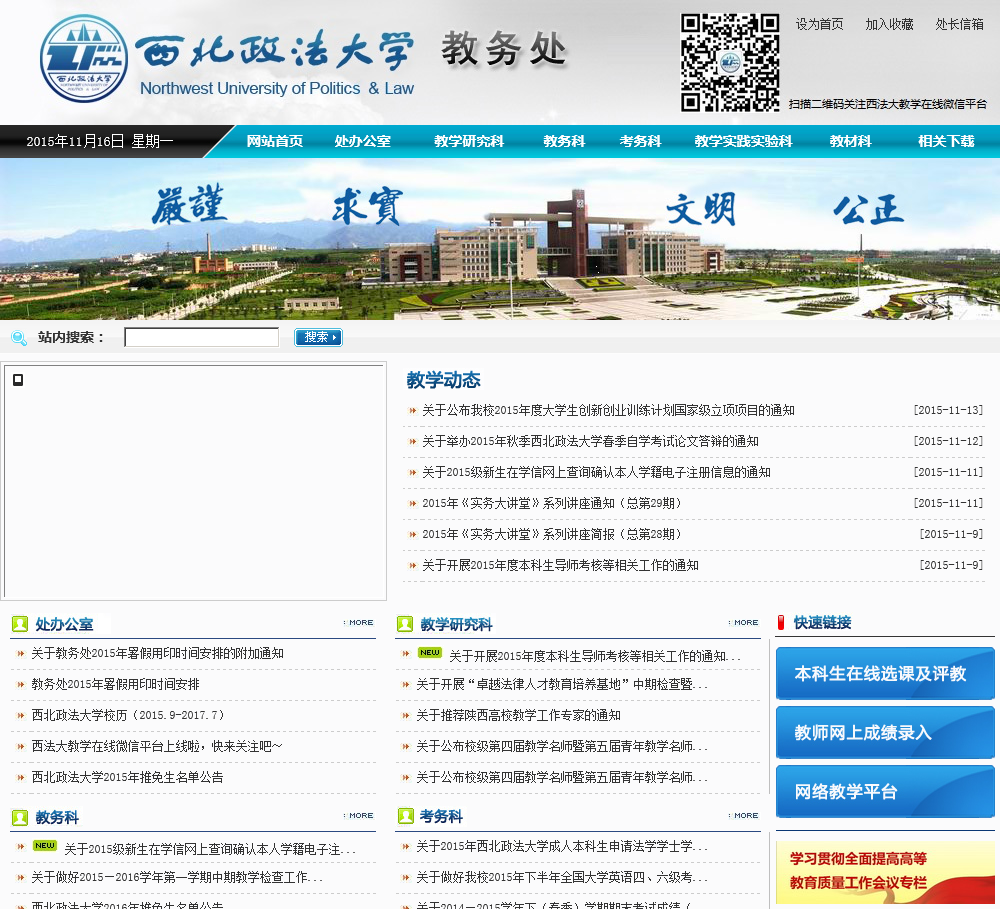1000x909 pixels.
Task: Open 实务大讲堂系列讲座通知(总第29期)
Action: pos(552,503)
